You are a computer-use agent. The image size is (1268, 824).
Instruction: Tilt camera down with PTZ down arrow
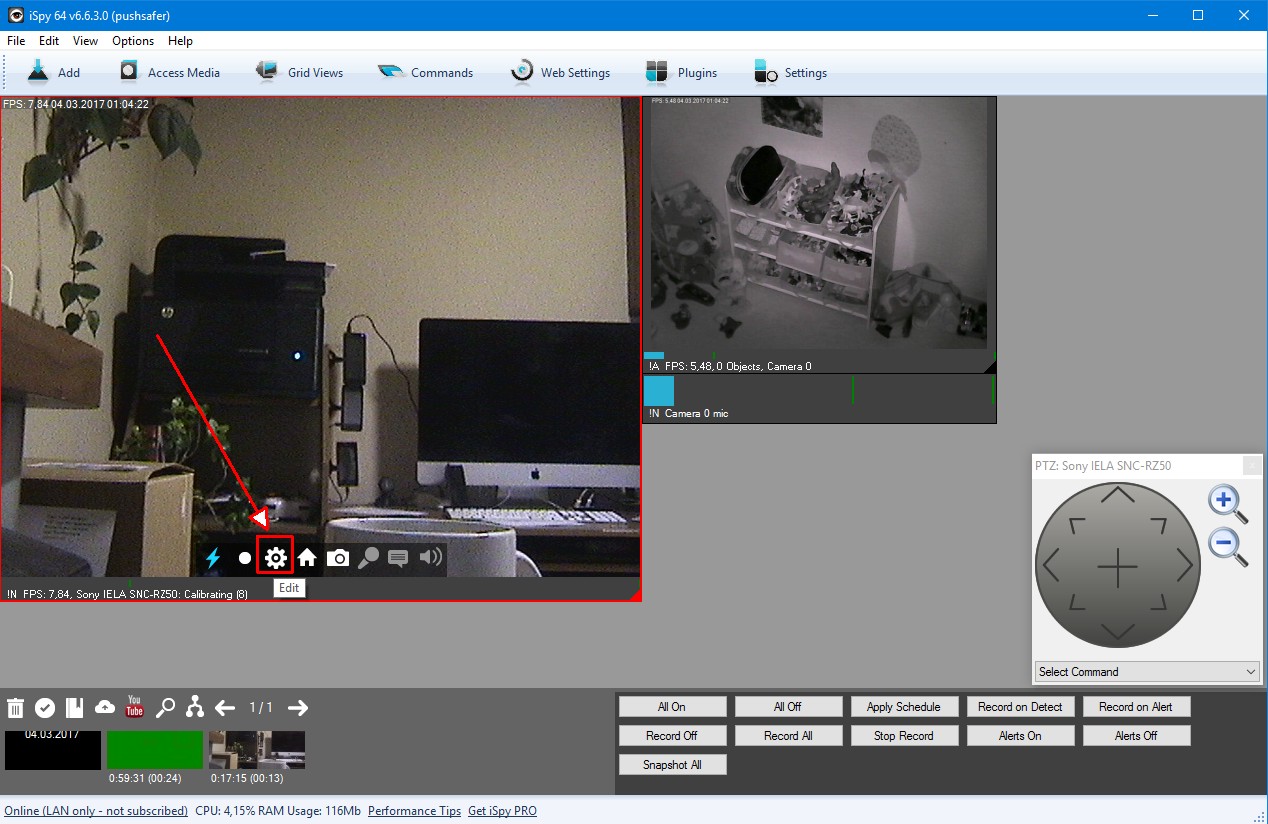[1117, 631]
